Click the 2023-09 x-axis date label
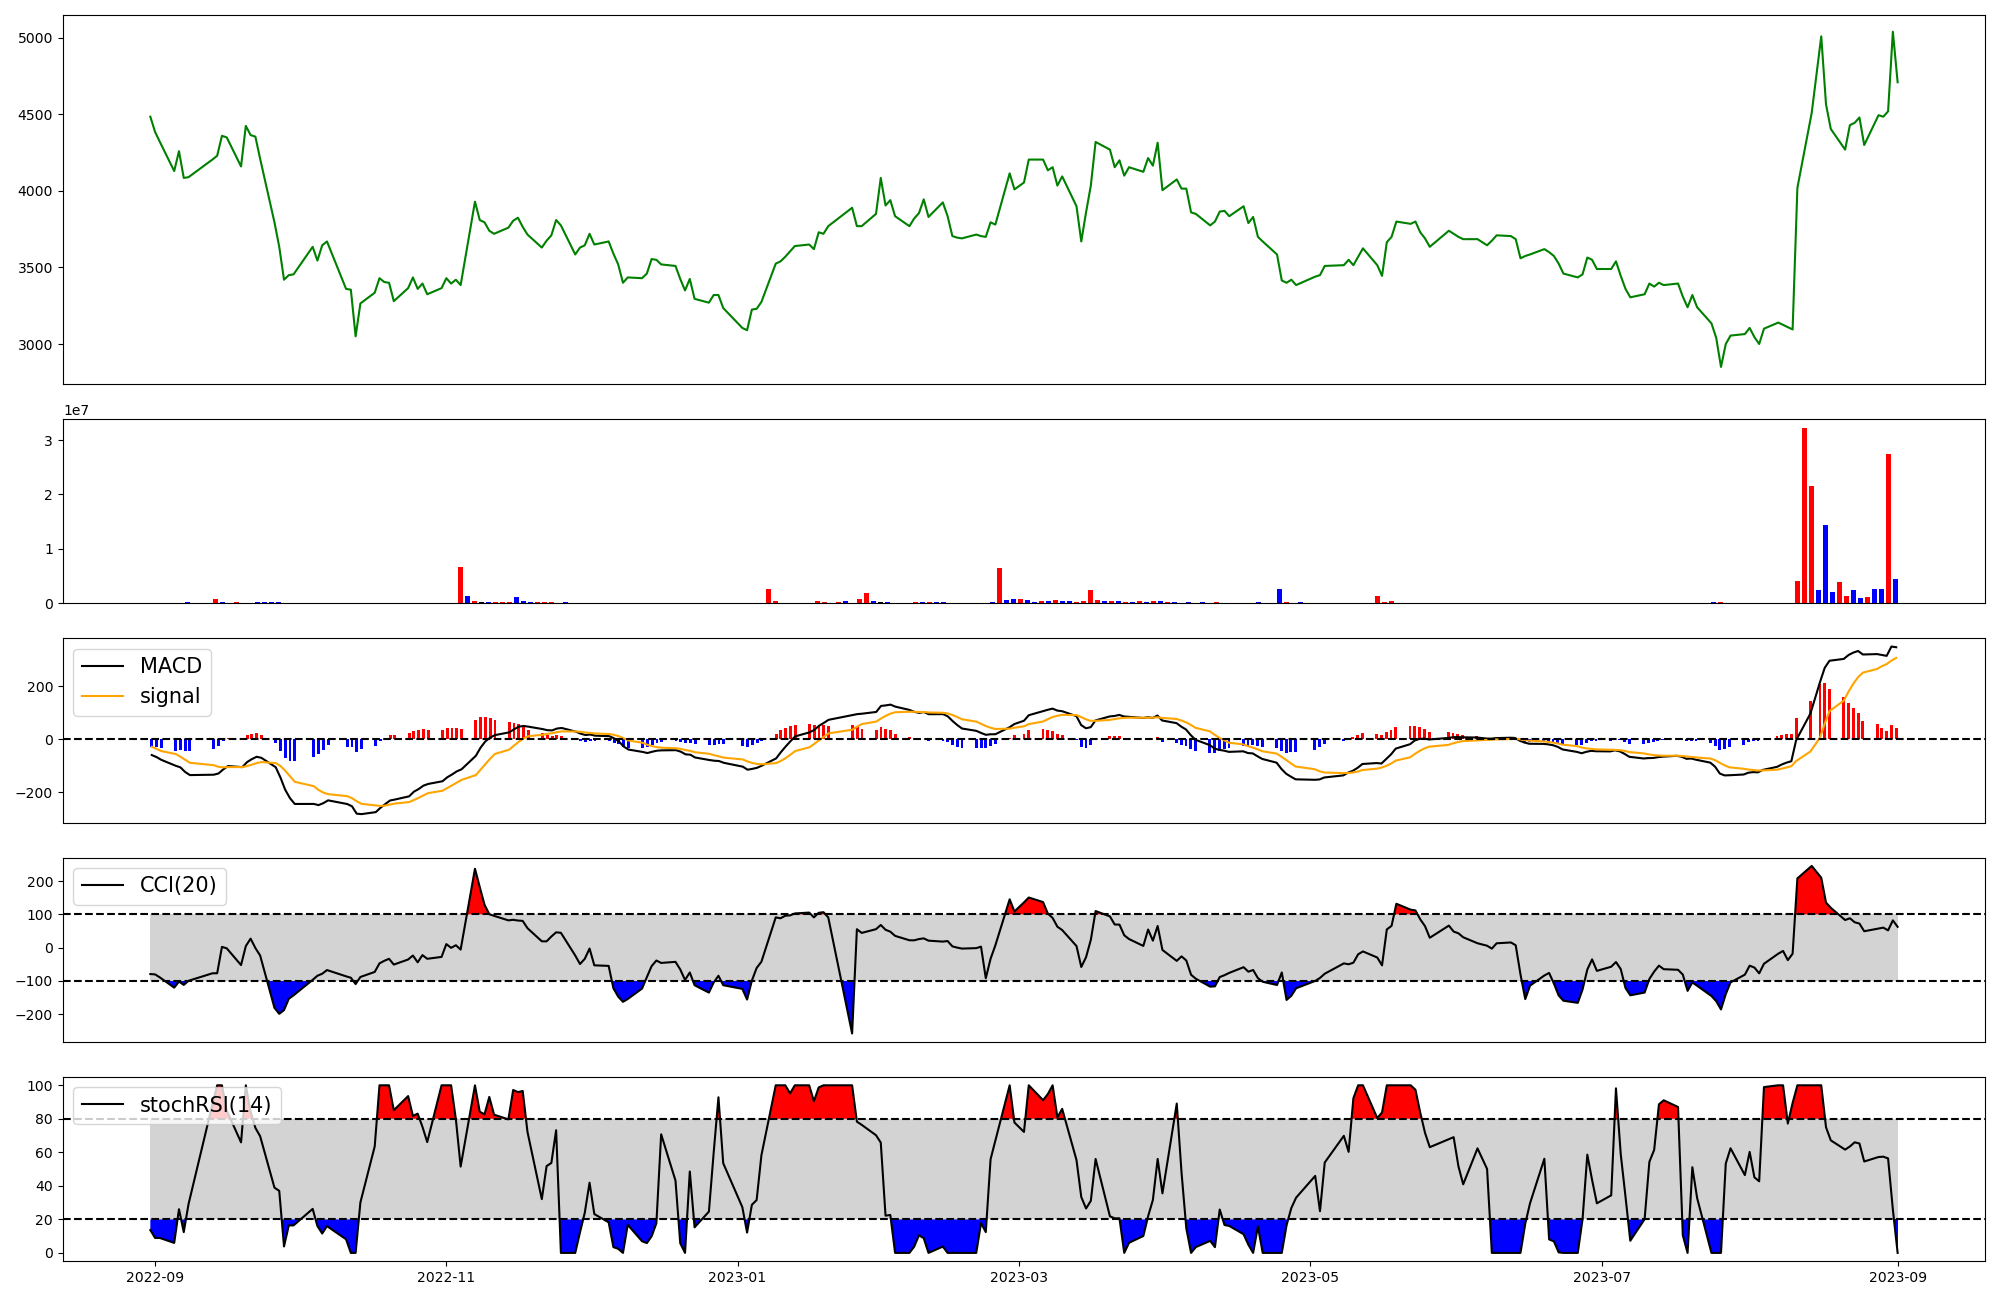This screenshot has height=1300, width=2000. 1898,1277
